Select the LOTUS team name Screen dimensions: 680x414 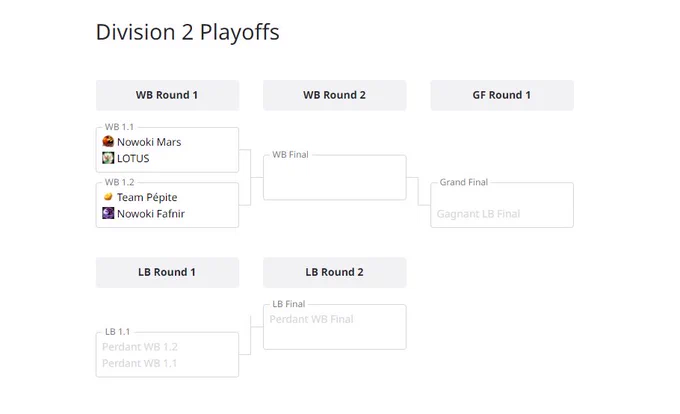tap(133, 158)
